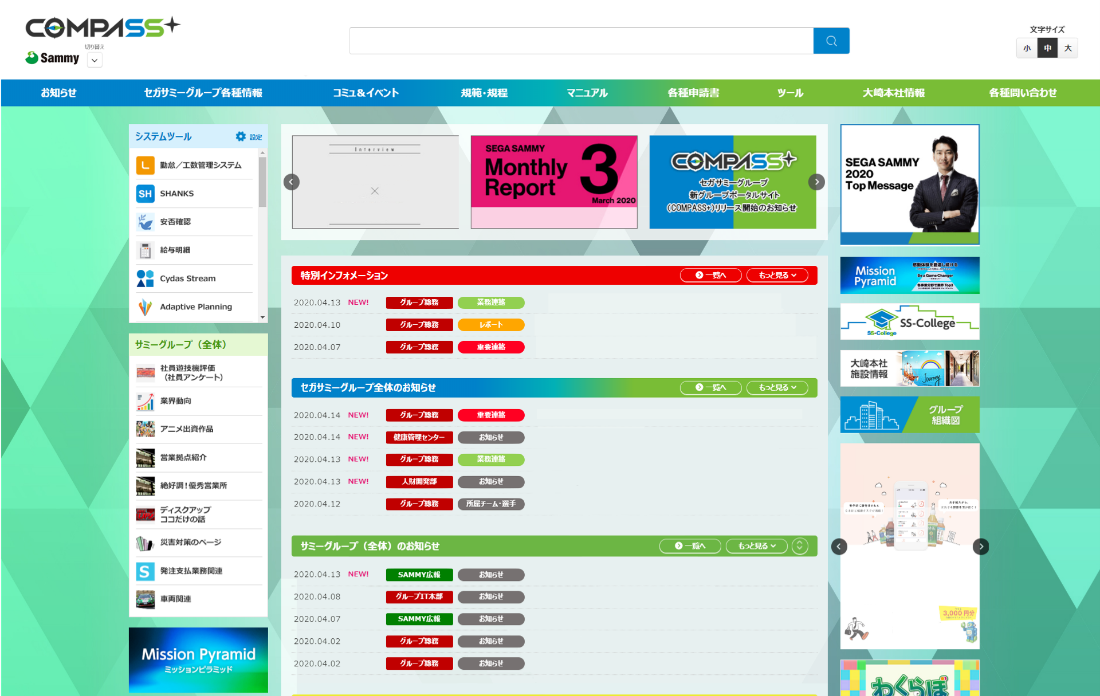This screenshot has height=696, width=1100.
Task: Click the グループIT本部 tag
Action: point(419,596)
